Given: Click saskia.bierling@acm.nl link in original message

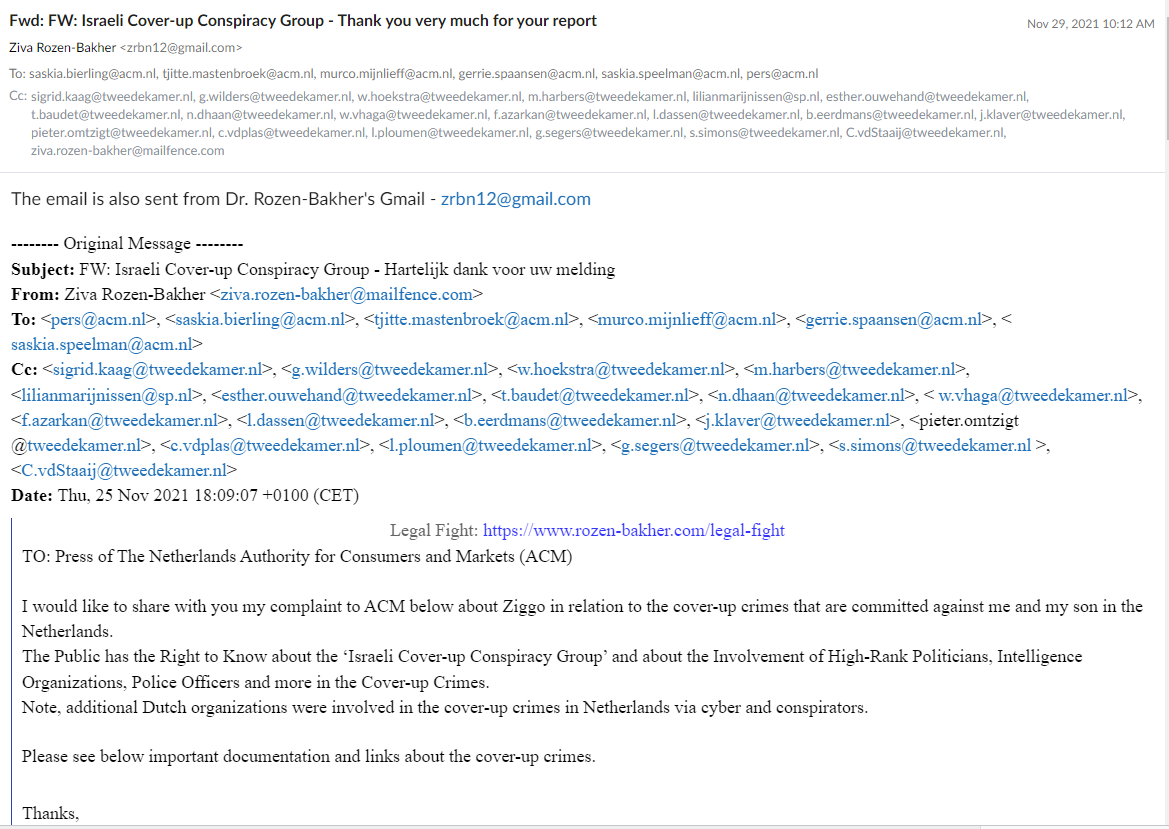Looking at the screenshot, I should (260, 320).
